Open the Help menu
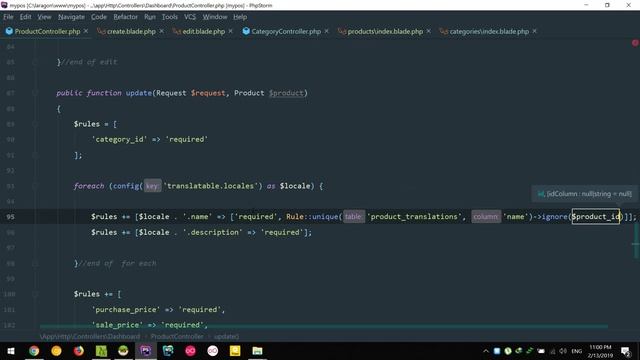Screen dimensions: 640x360 [x=240, y=17]
